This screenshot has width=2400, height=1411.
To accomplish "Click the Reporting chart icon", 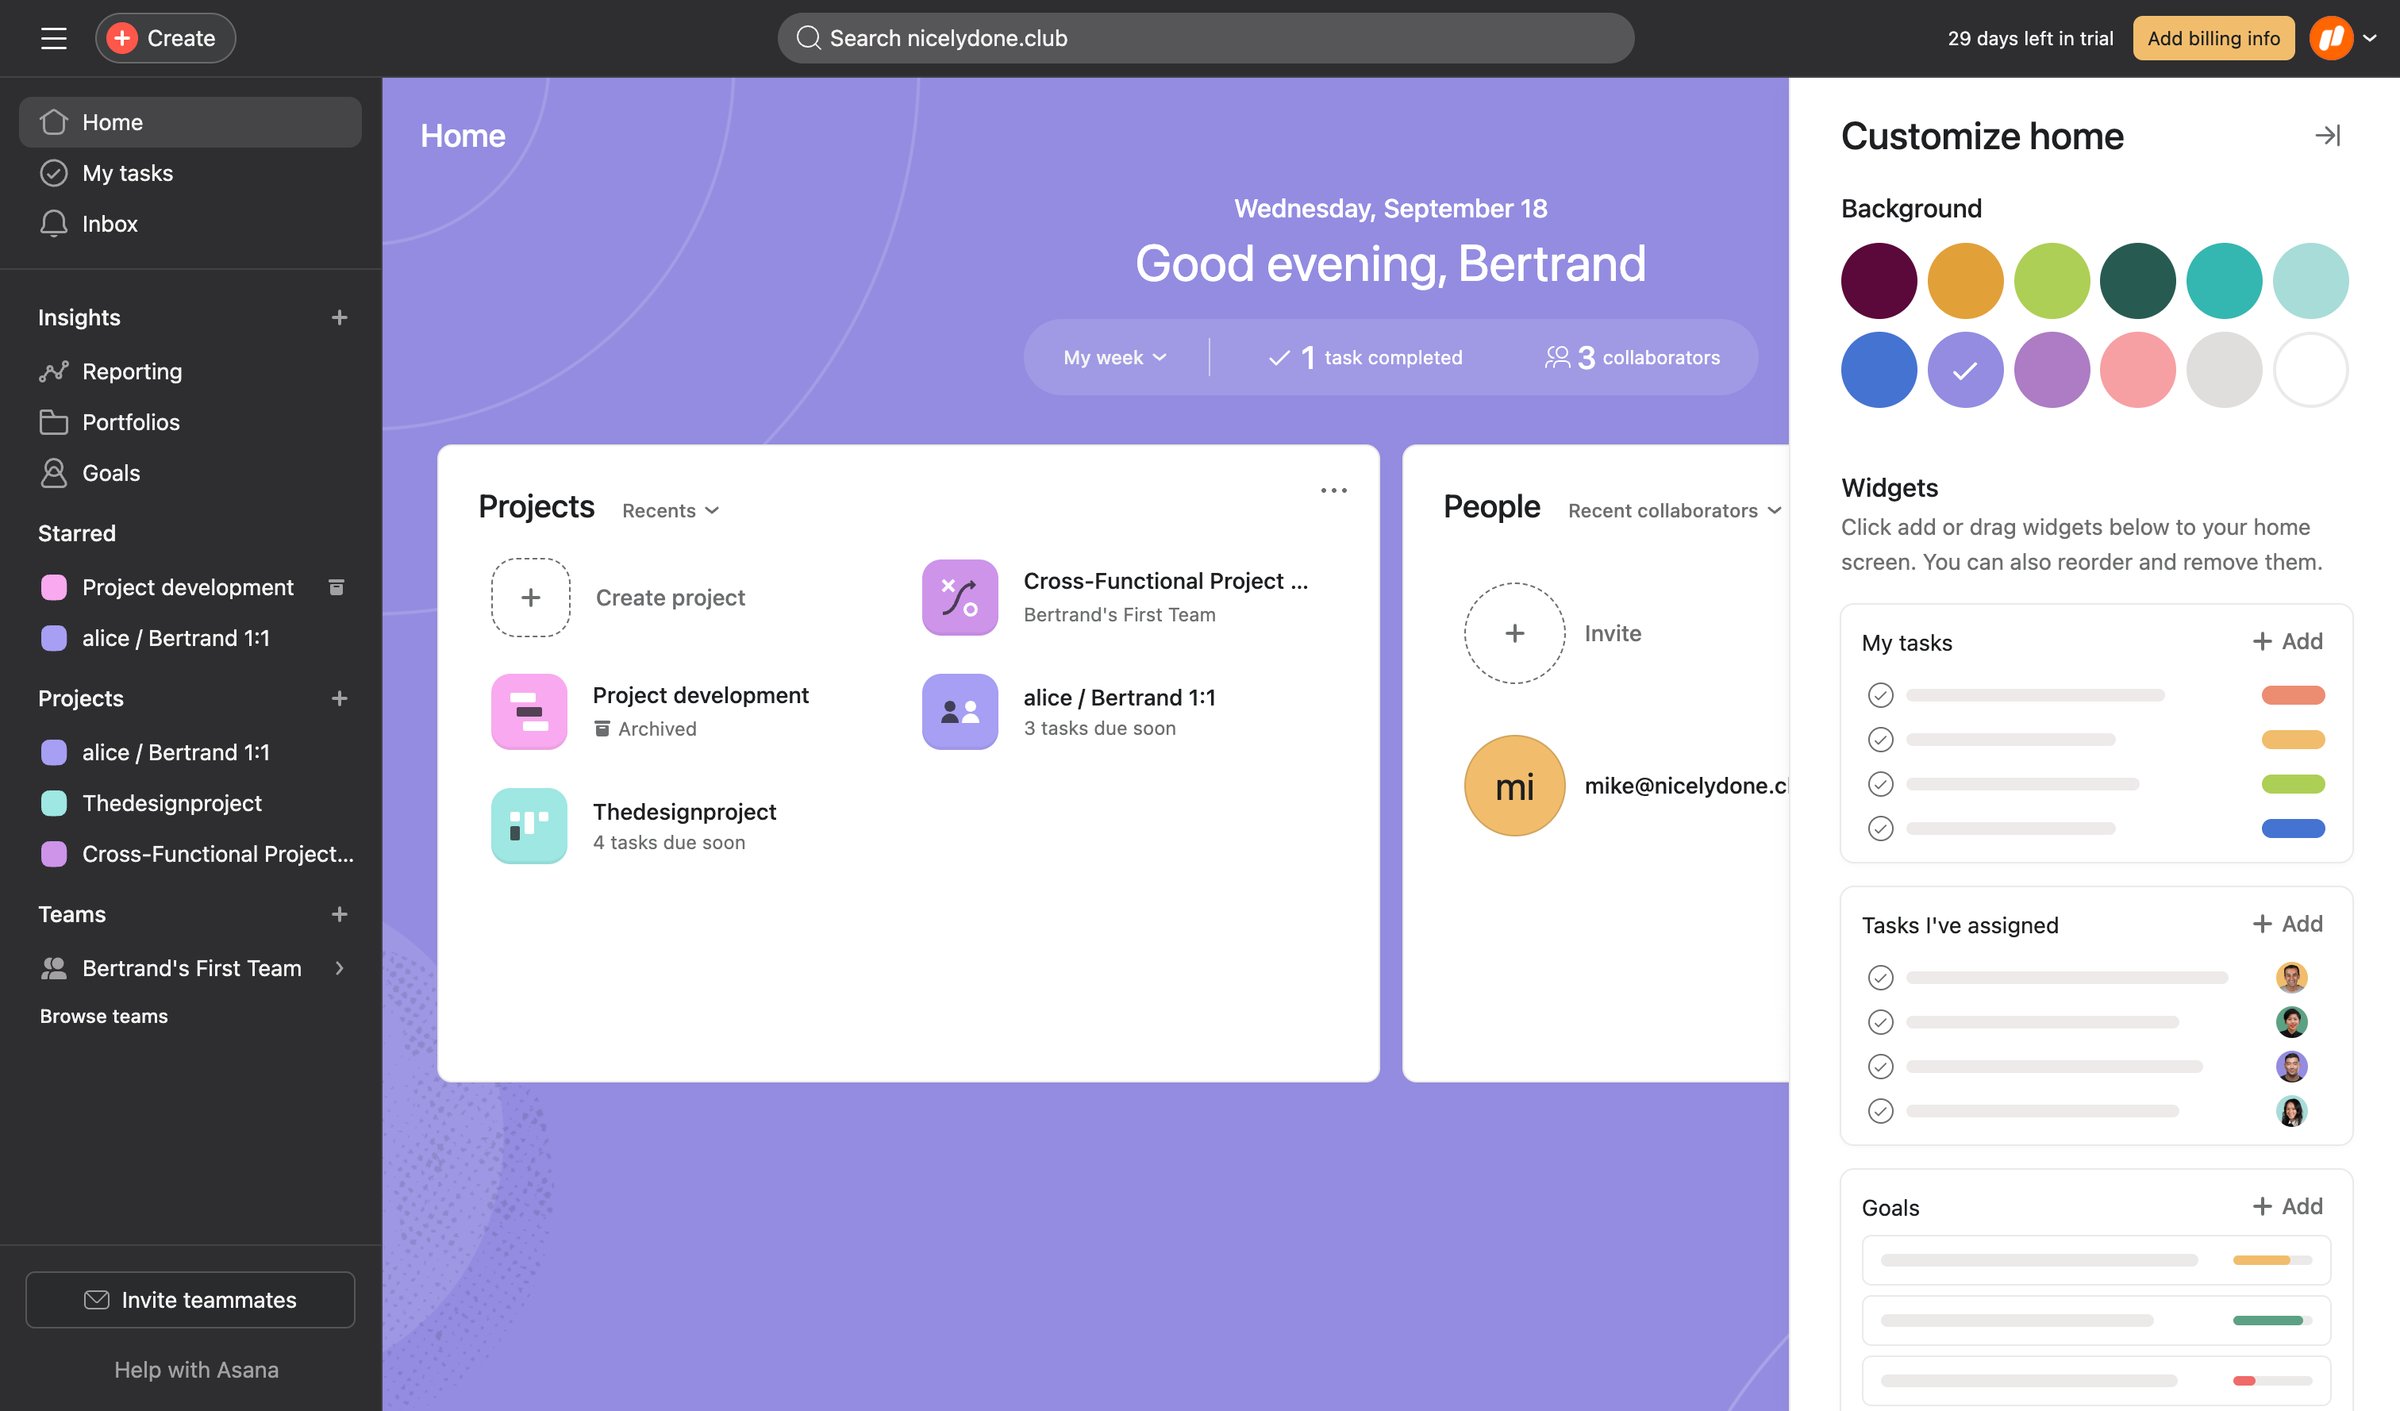I will (54, 371).
